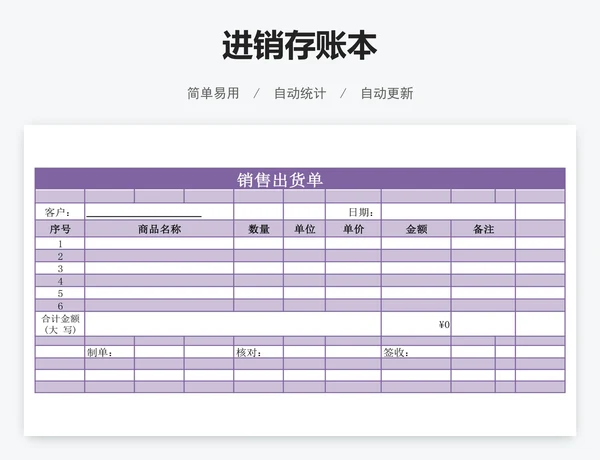Click the ¥0 total amount cell
The width and height of the screenshot is (600, 460).
tap(416, 324)
